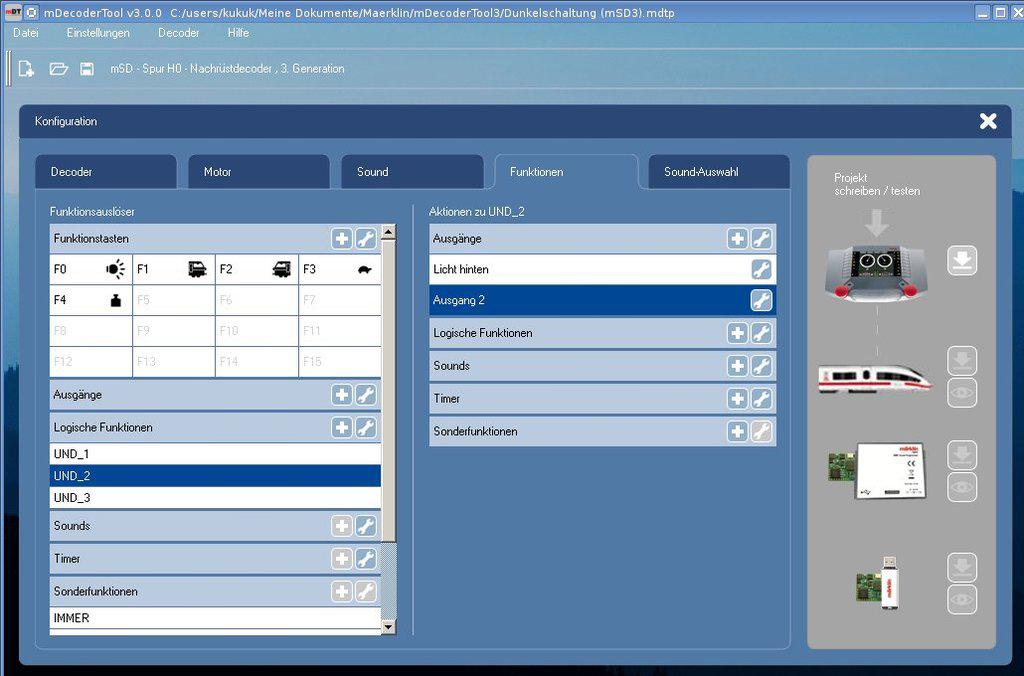
Task: Click wrench icon next to Licht hinten
Action: (x=761, y=270)
